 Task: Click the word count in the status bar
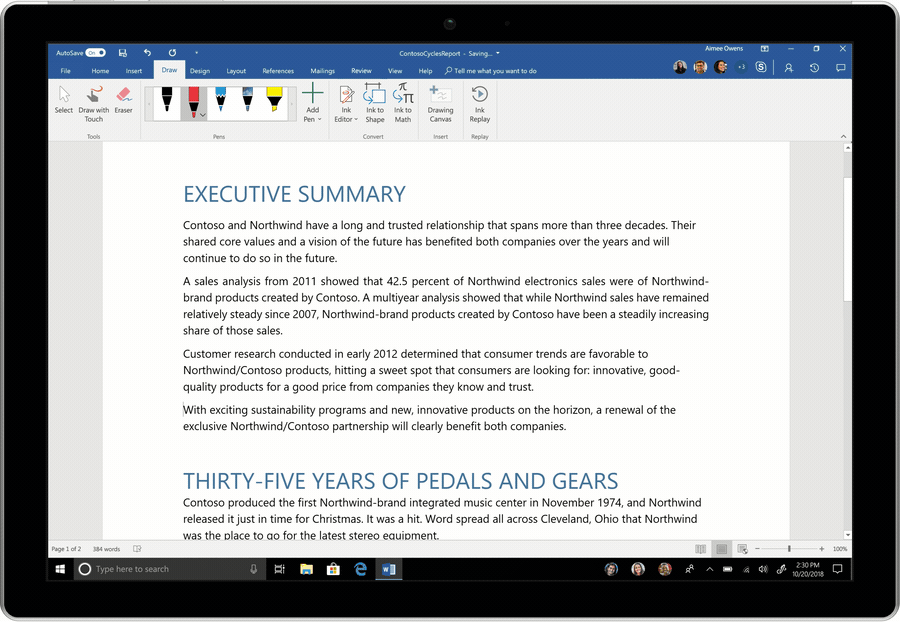tap(105, 548)
